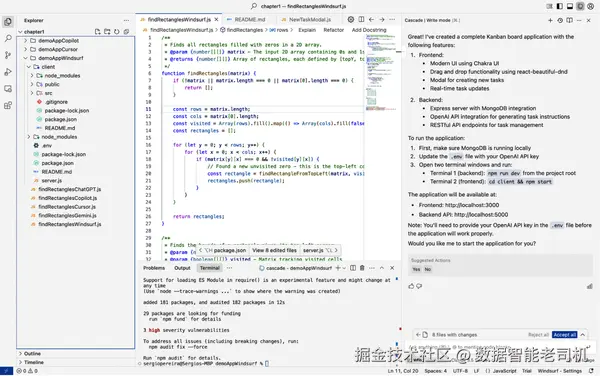Image resolution: width=600 pixels, height=376 pixels.
Task: Open account profile icon in title bar
Action: pyautogui.click(x=590, y=6)
